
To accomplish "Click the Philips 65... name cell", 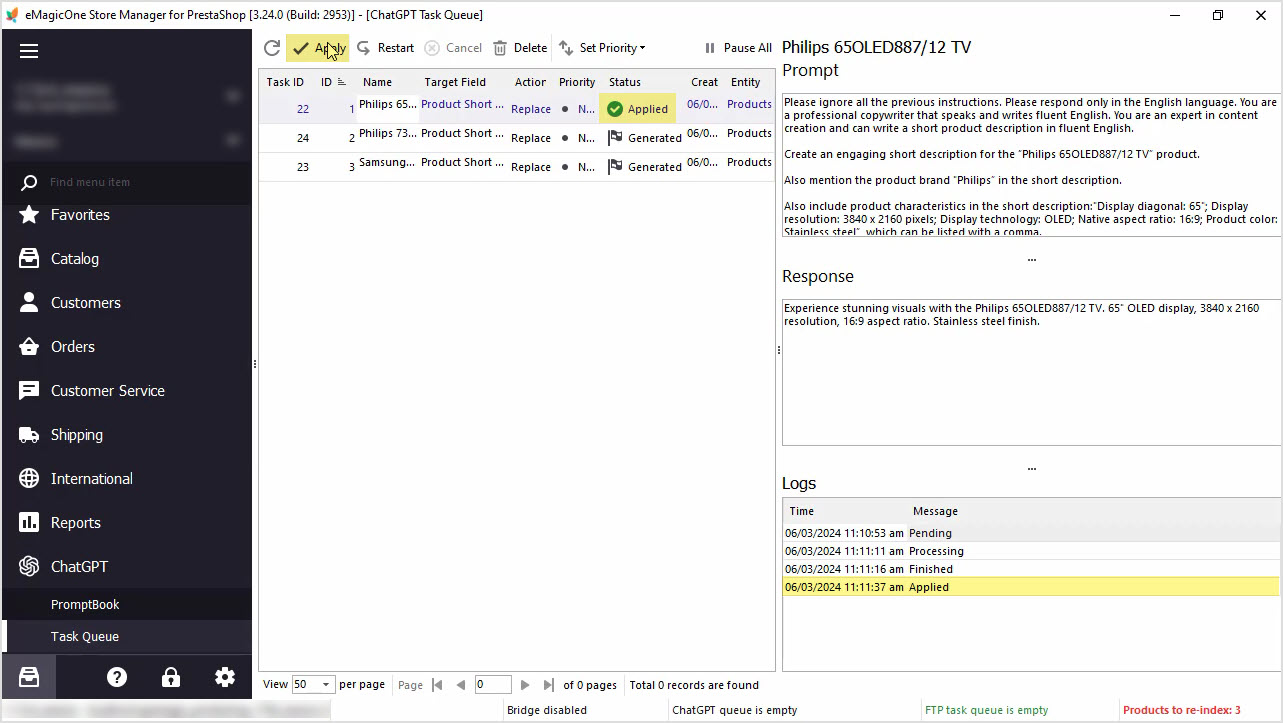I will pyautogui.click(x=388, y=104).
